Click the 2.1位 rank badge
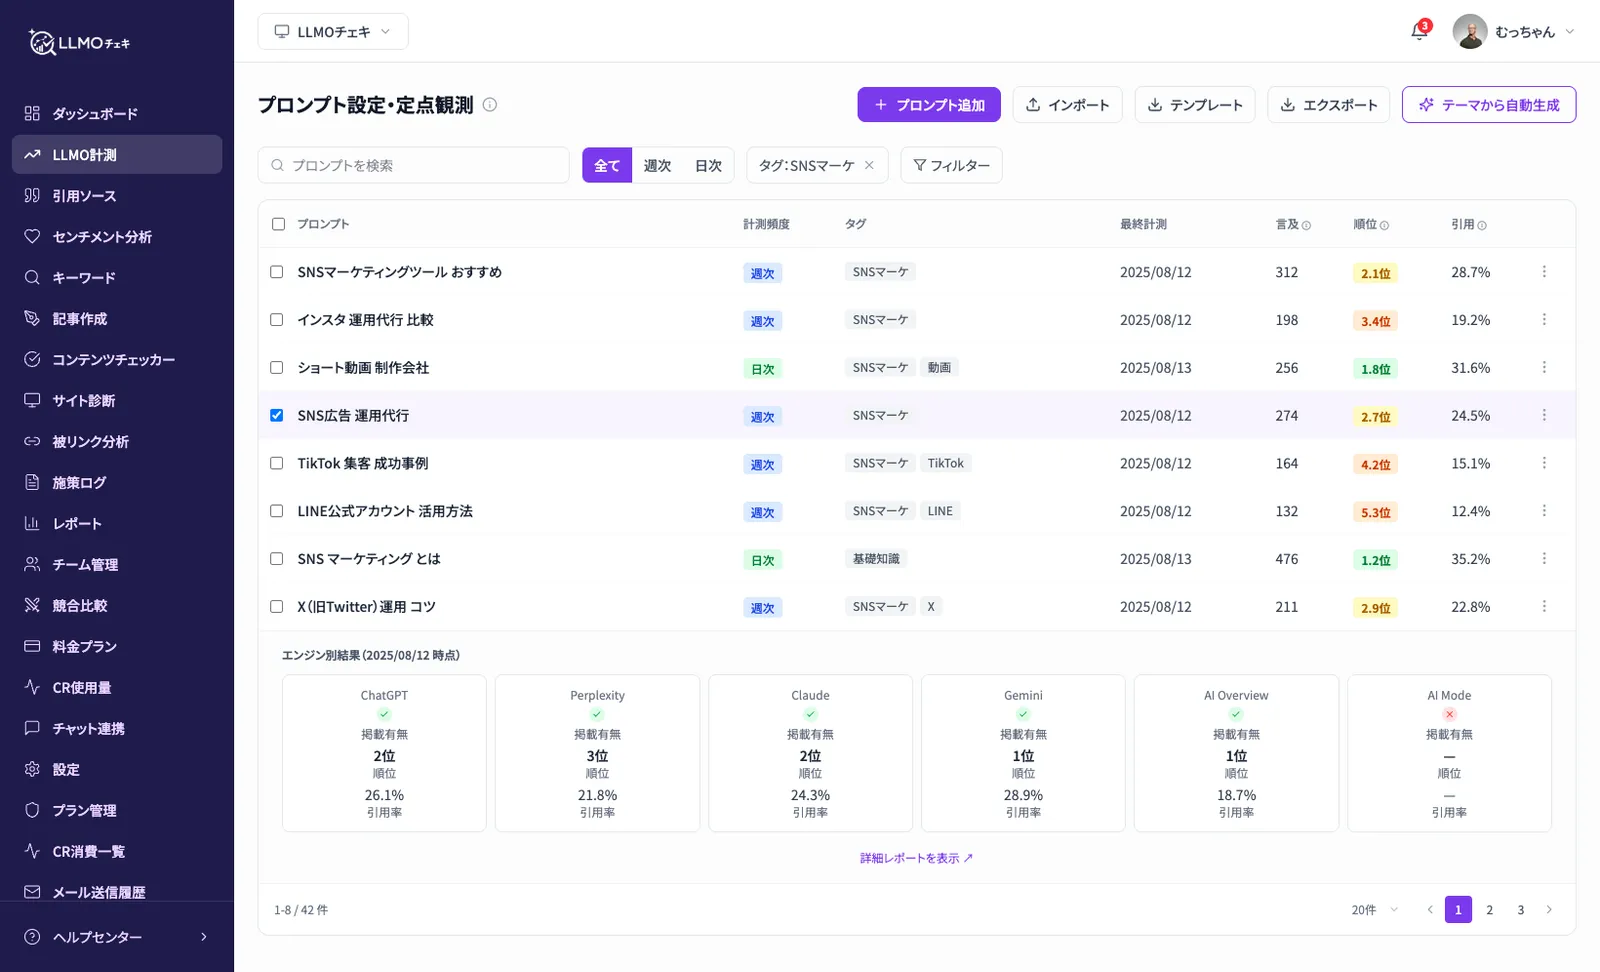 pyautogui.click(x=1375, y=273)
